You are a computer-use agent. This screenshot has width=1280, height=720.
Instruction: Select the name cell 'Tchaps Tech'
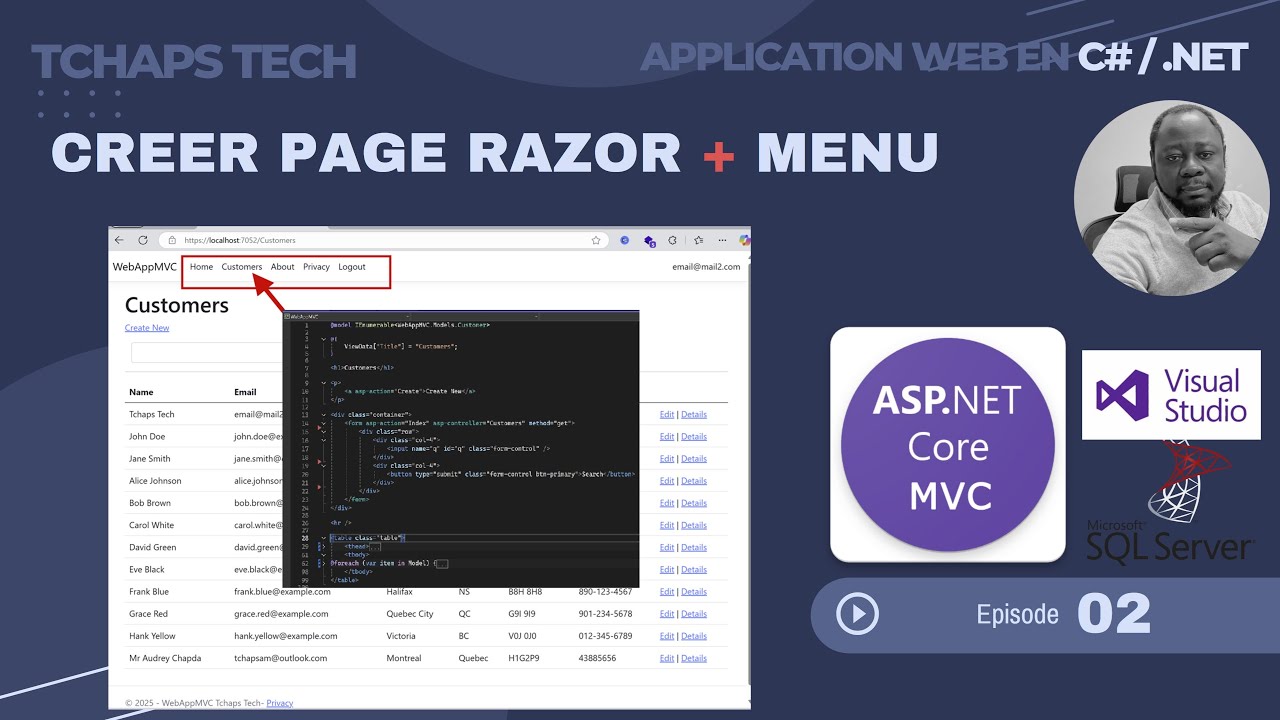pyautogui.click(x=152, y=414)
